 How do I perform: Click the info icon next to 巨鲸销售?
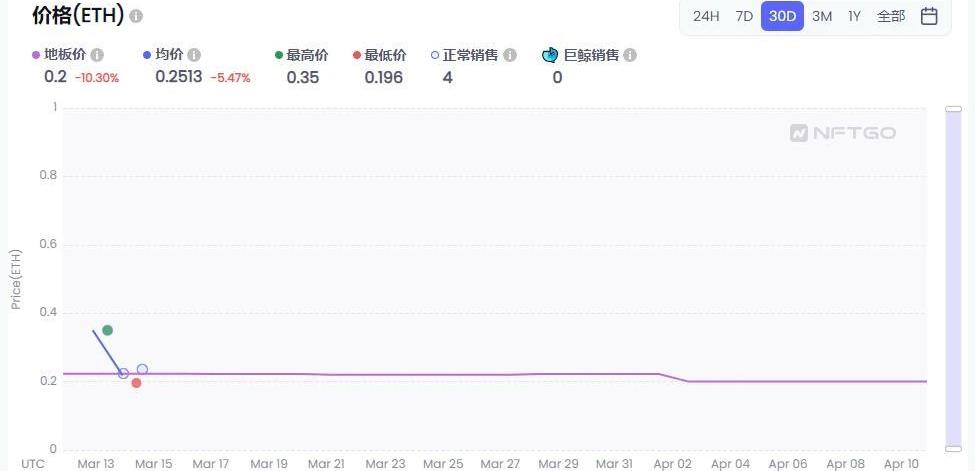tap(630, 55)
